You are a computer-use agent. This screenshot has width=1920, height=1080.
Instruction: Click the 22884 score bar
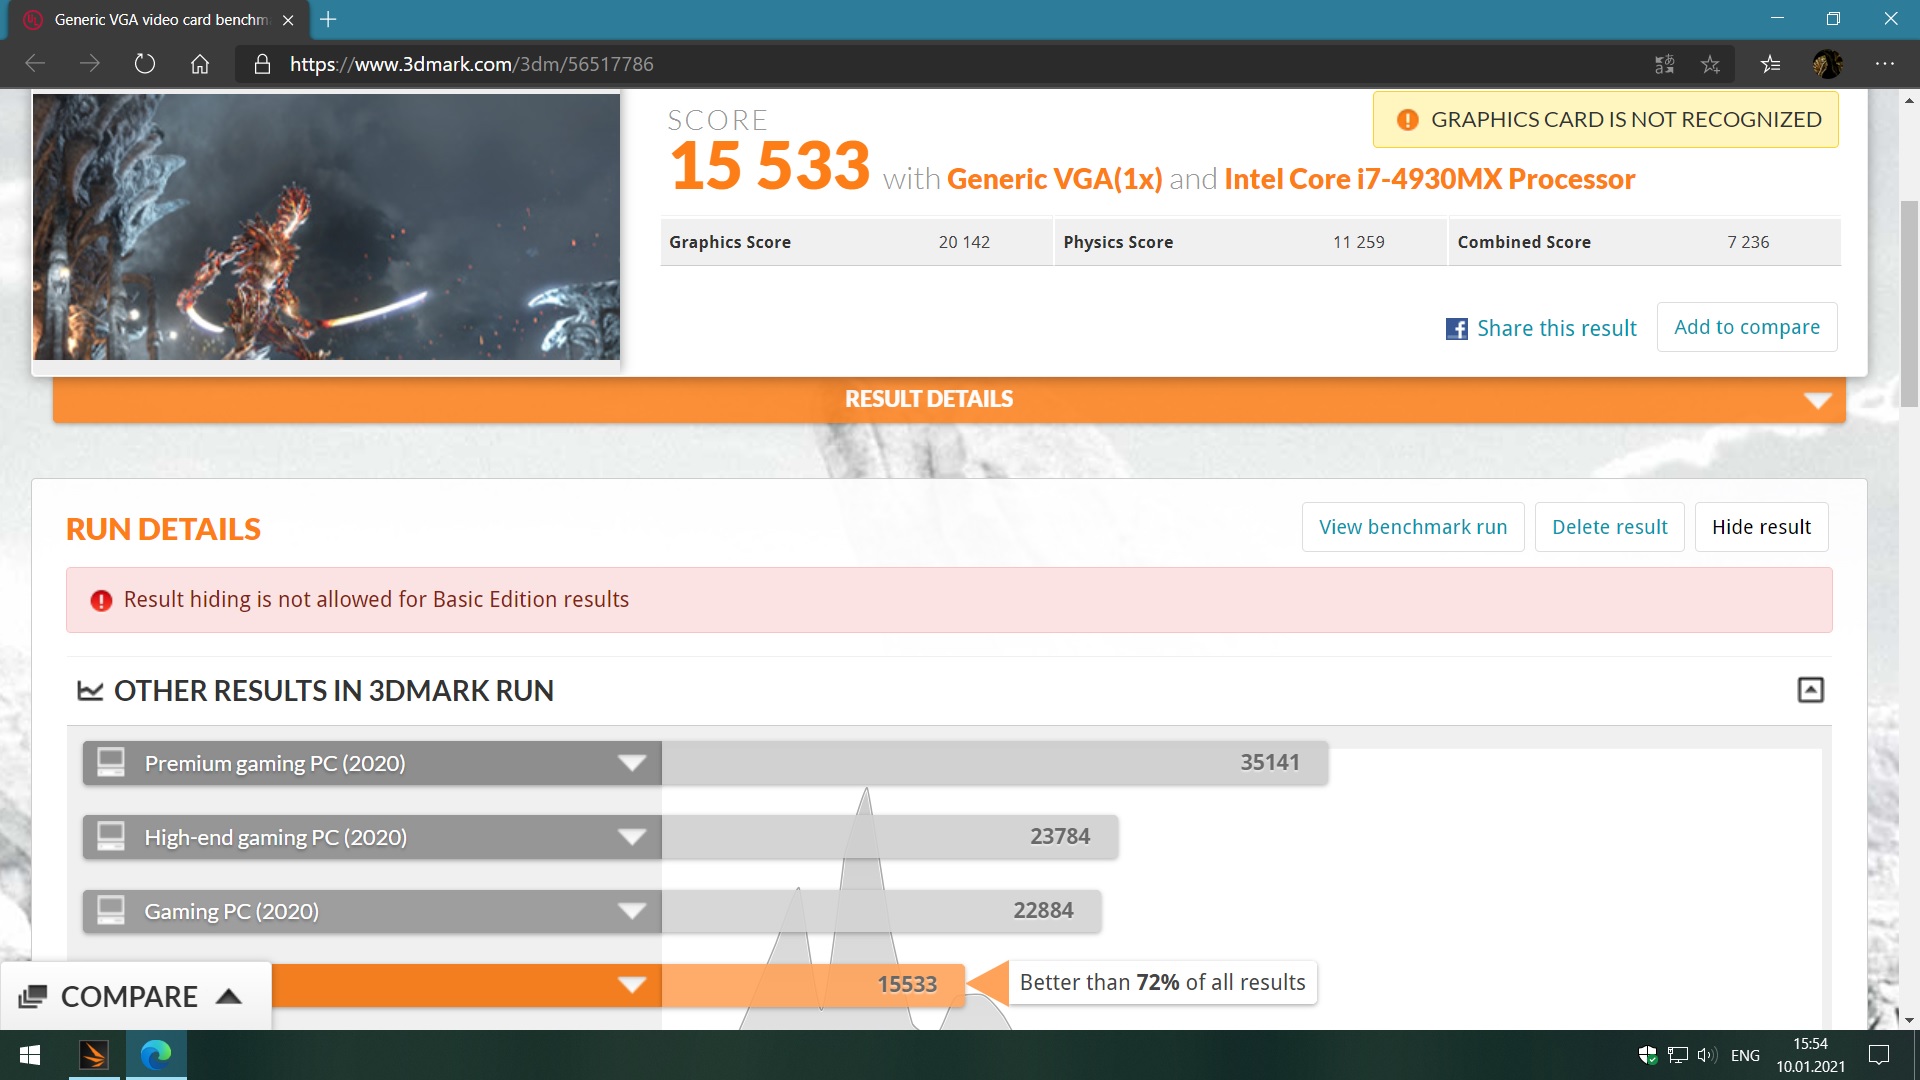point(881,911)
